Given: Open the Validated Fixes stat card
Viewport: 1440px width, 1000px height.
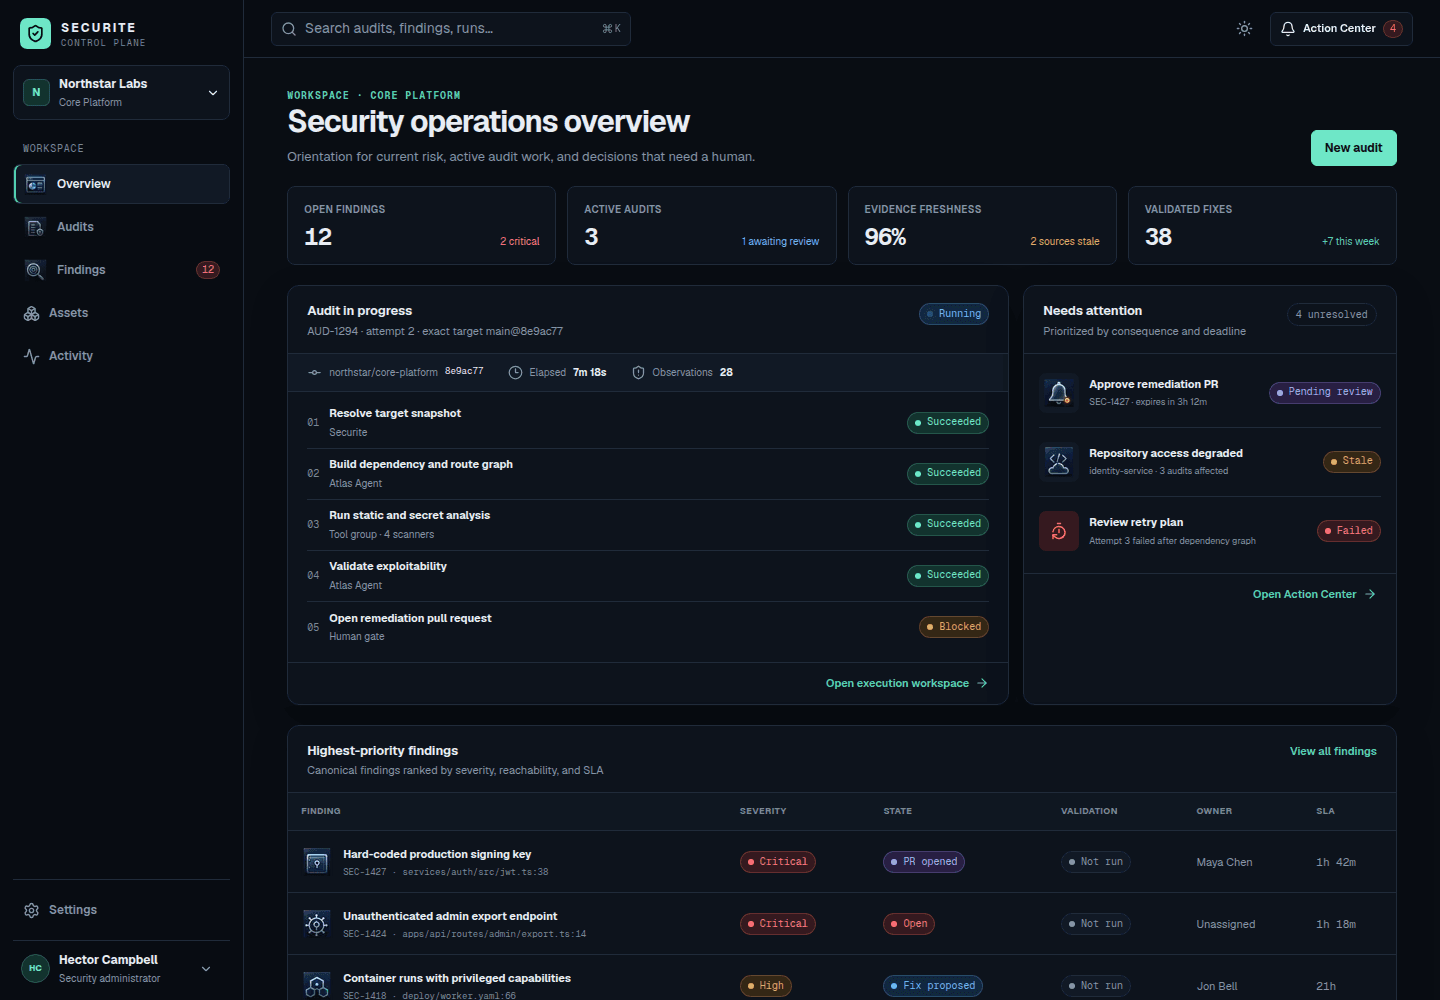Looking at the screenshot, I should click(1262, 226).
